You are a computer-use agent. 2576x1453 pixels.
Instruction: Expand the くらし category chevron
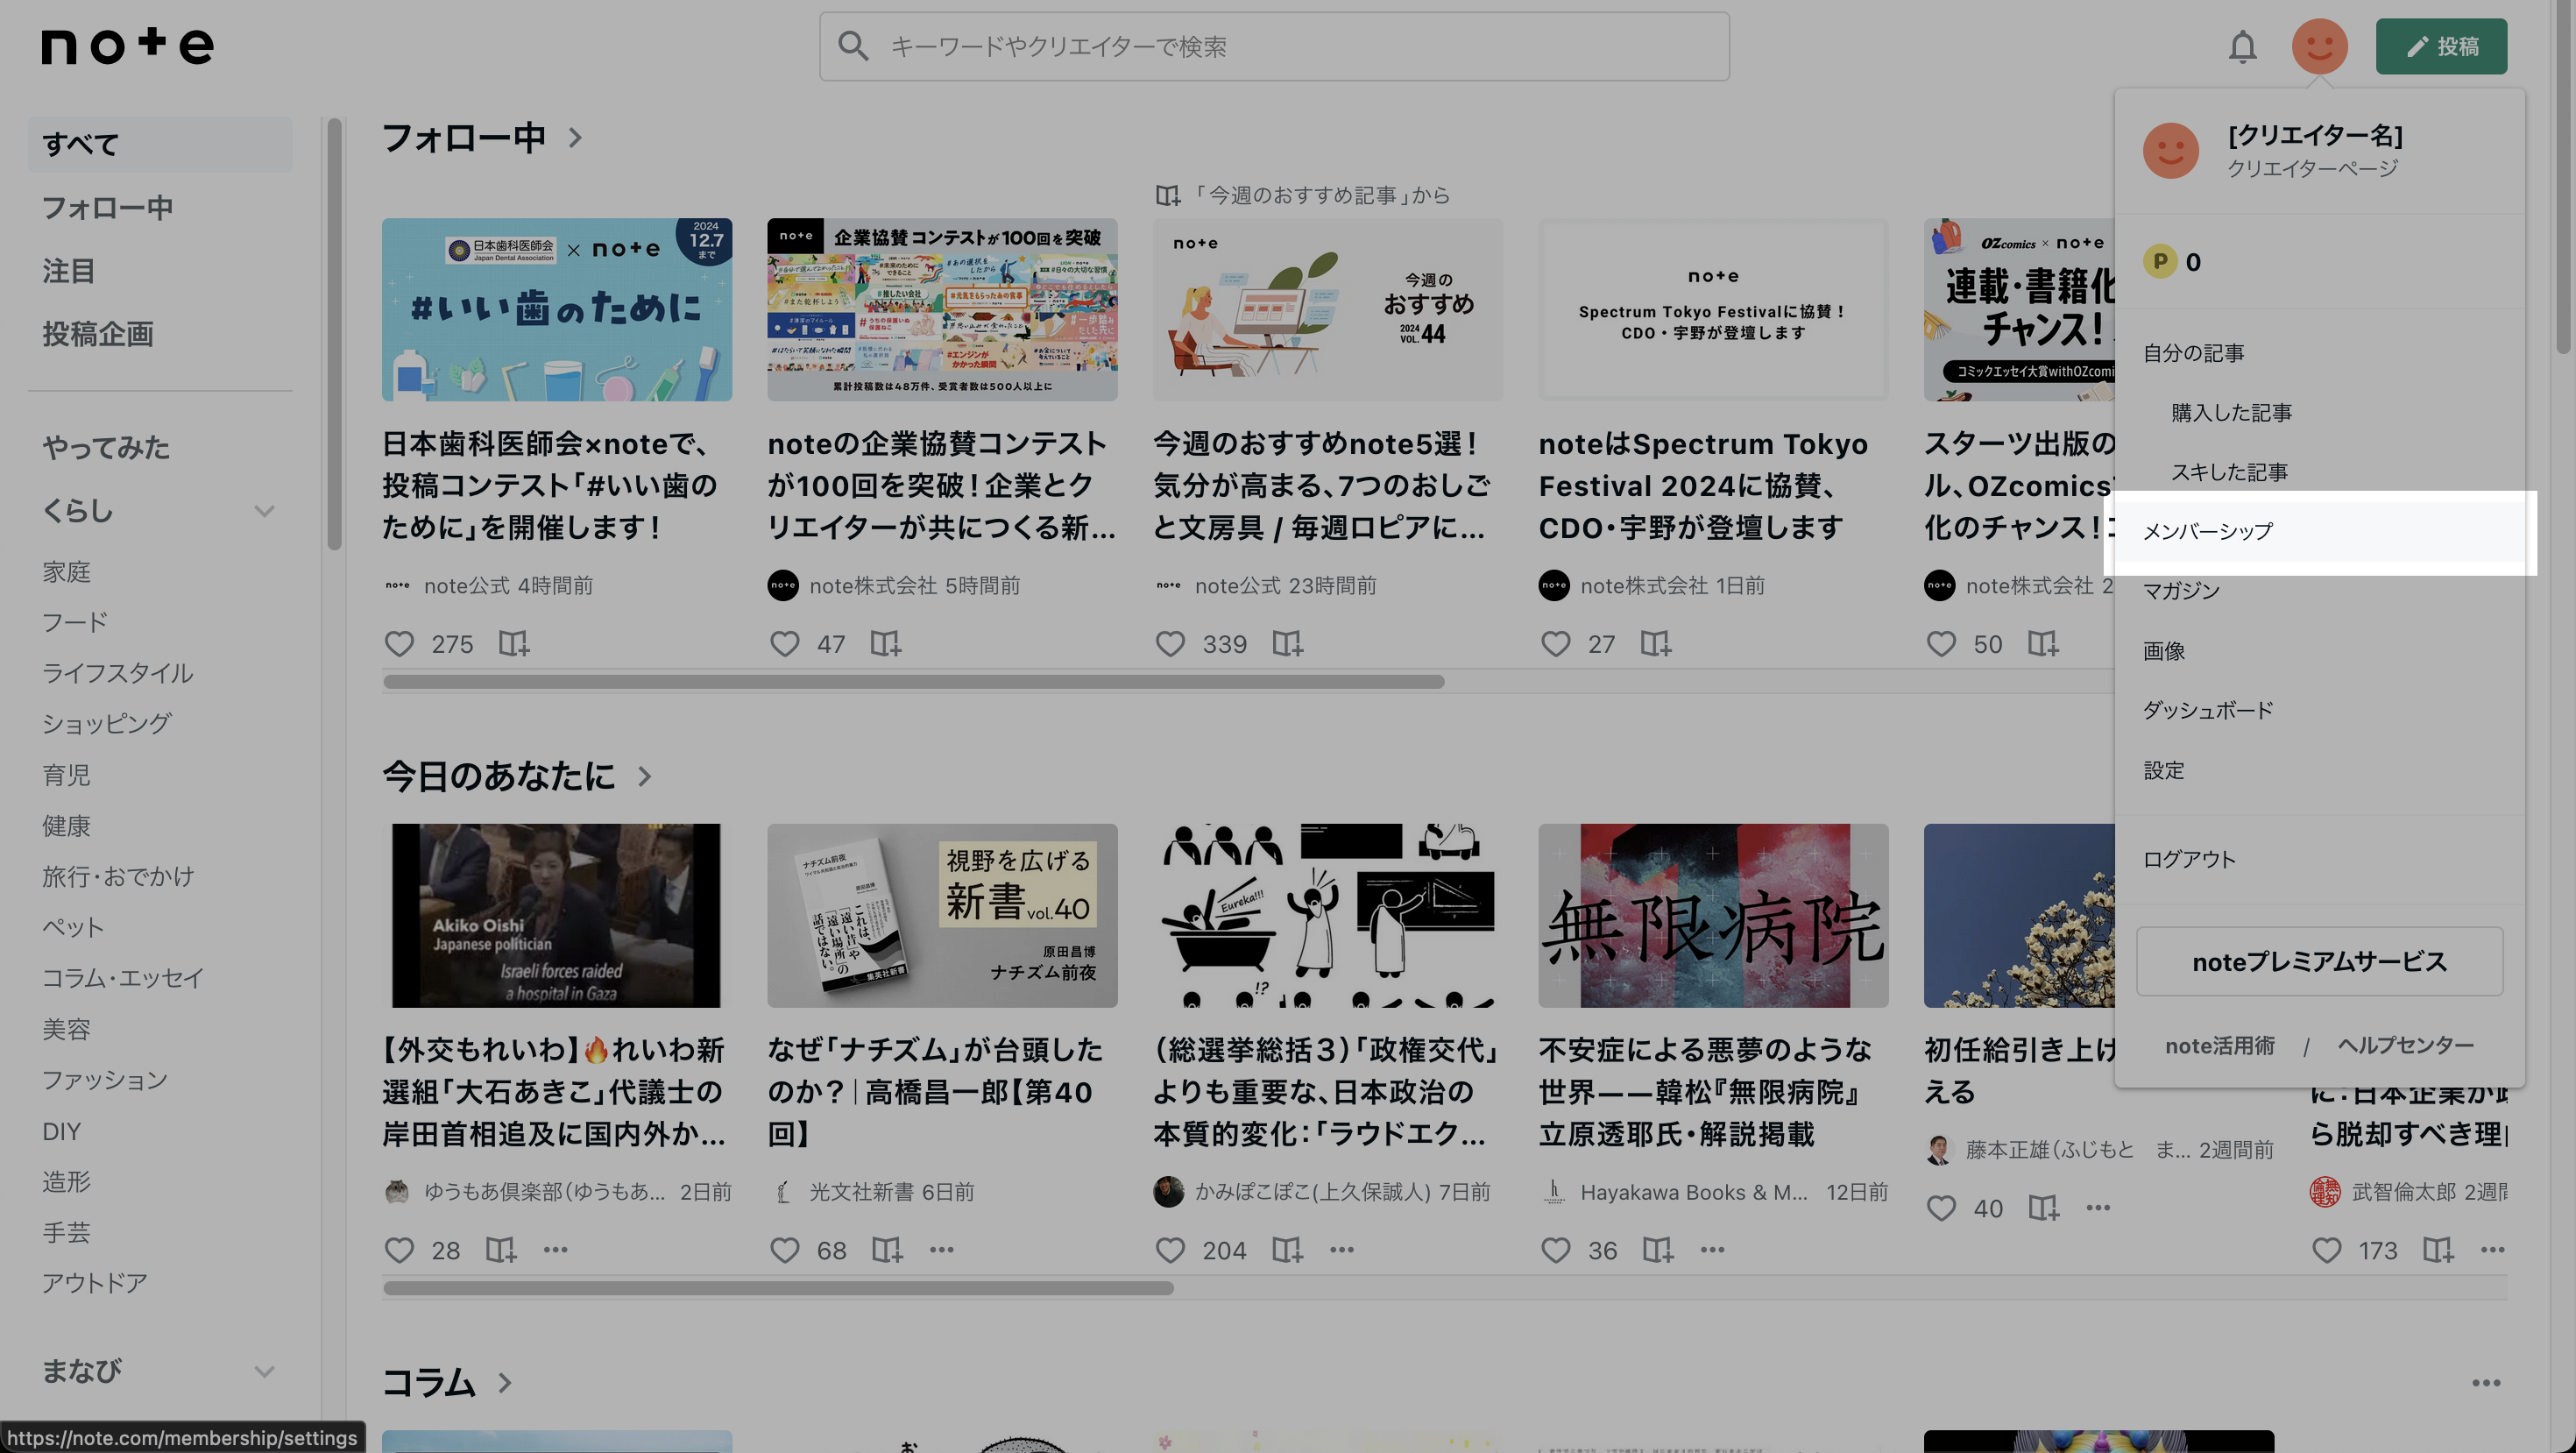coord(264,511)
